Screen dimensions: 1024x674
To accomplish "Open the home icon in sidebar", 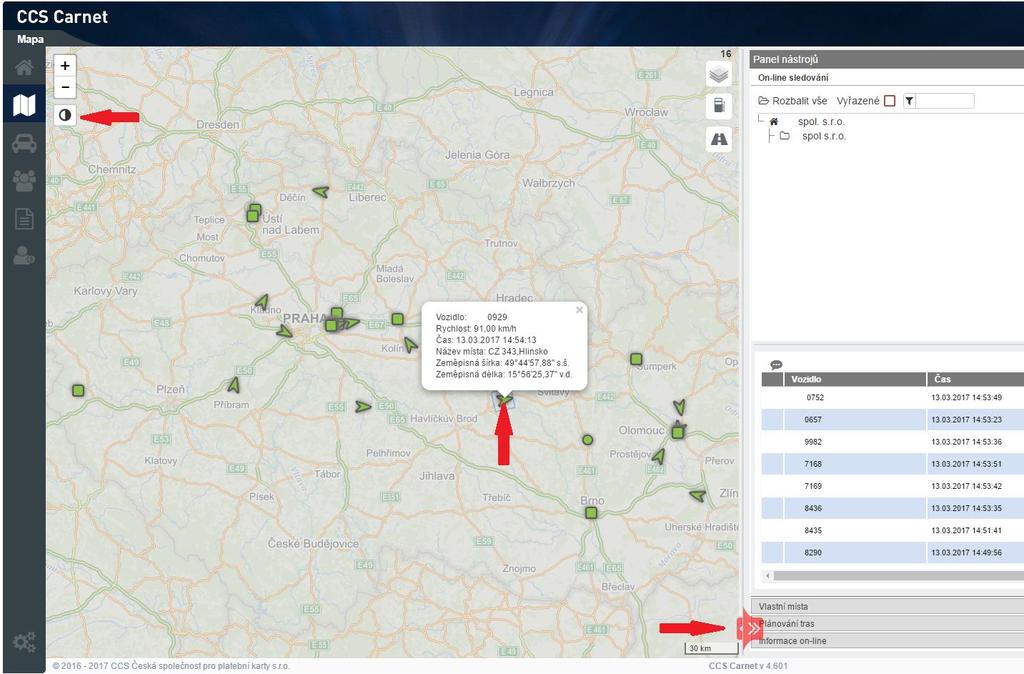I will 24,67.
